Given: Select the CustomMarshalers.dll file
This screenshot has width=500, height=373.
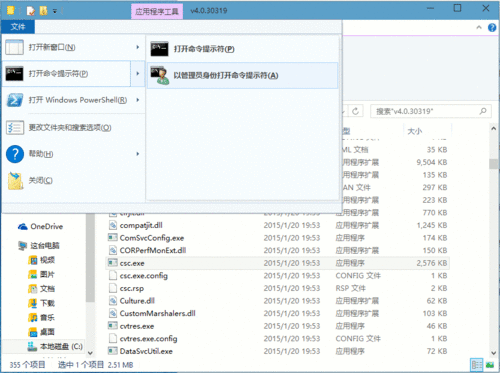Looking at the screenshot, I should click(157, 313).
